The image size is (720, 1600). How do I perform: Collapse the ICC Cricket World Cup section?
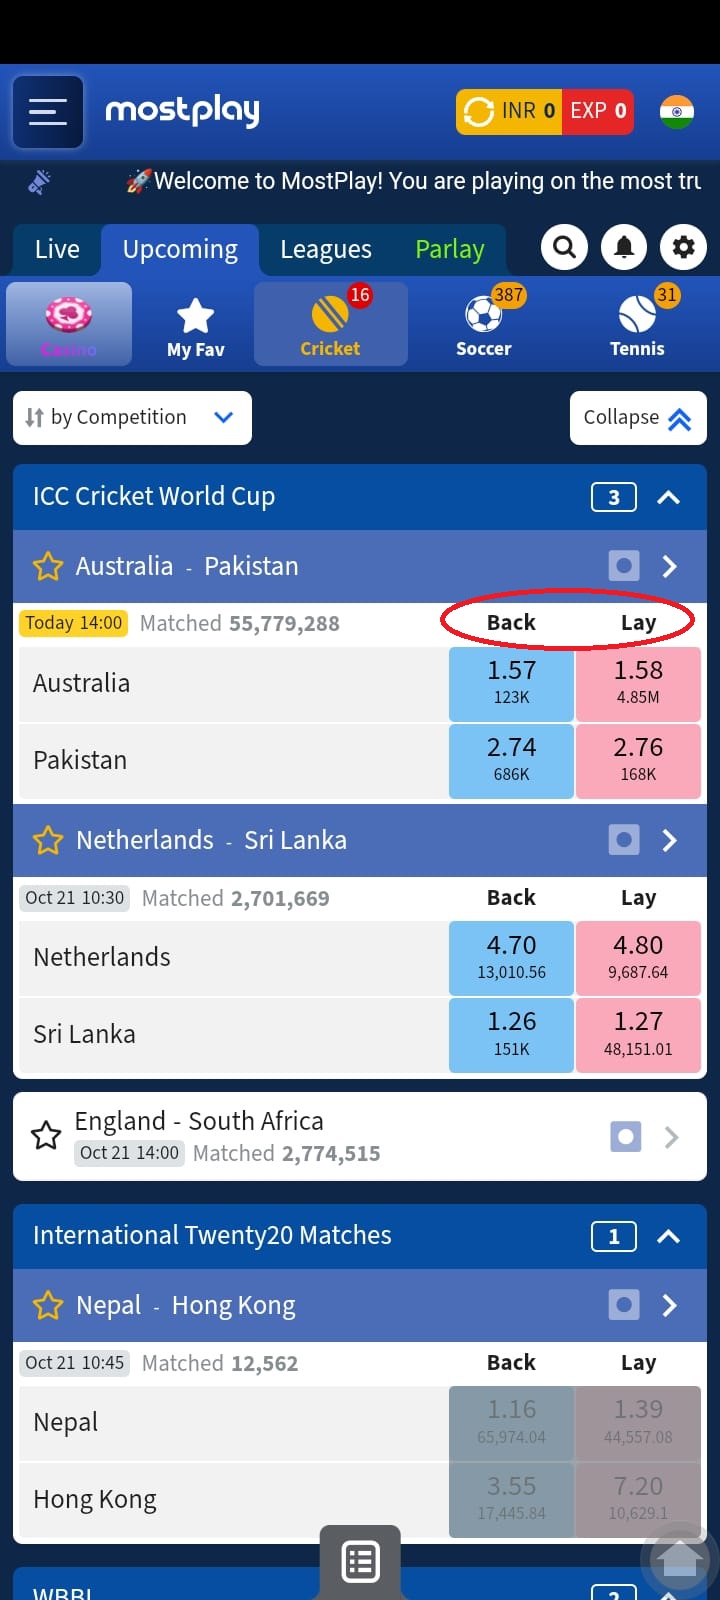(668, 497)
